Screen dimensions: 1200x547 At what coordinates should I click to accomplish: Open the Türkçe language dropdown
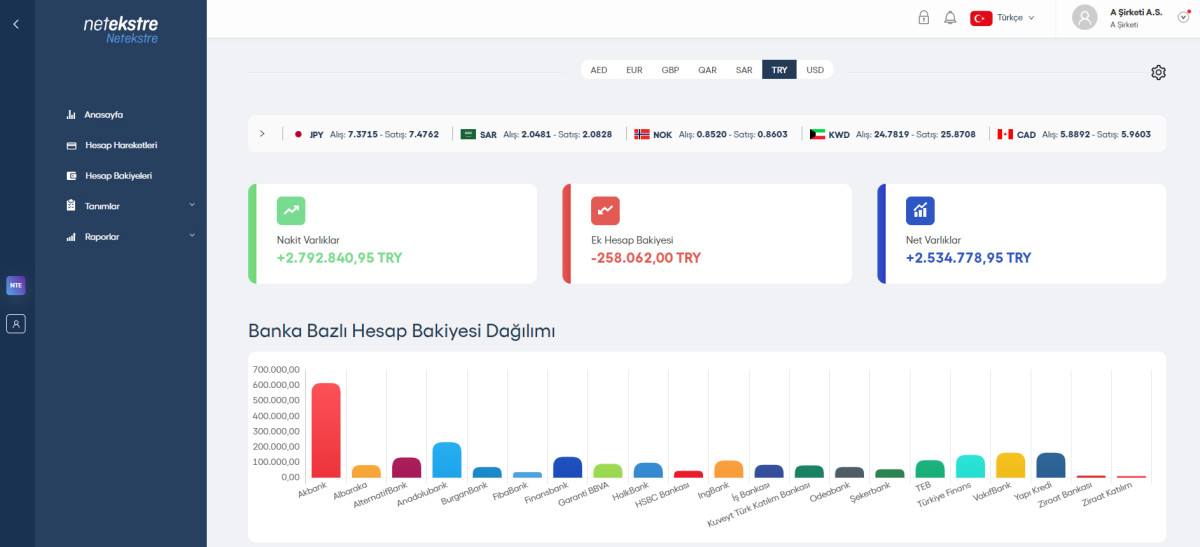[1003, 17]
